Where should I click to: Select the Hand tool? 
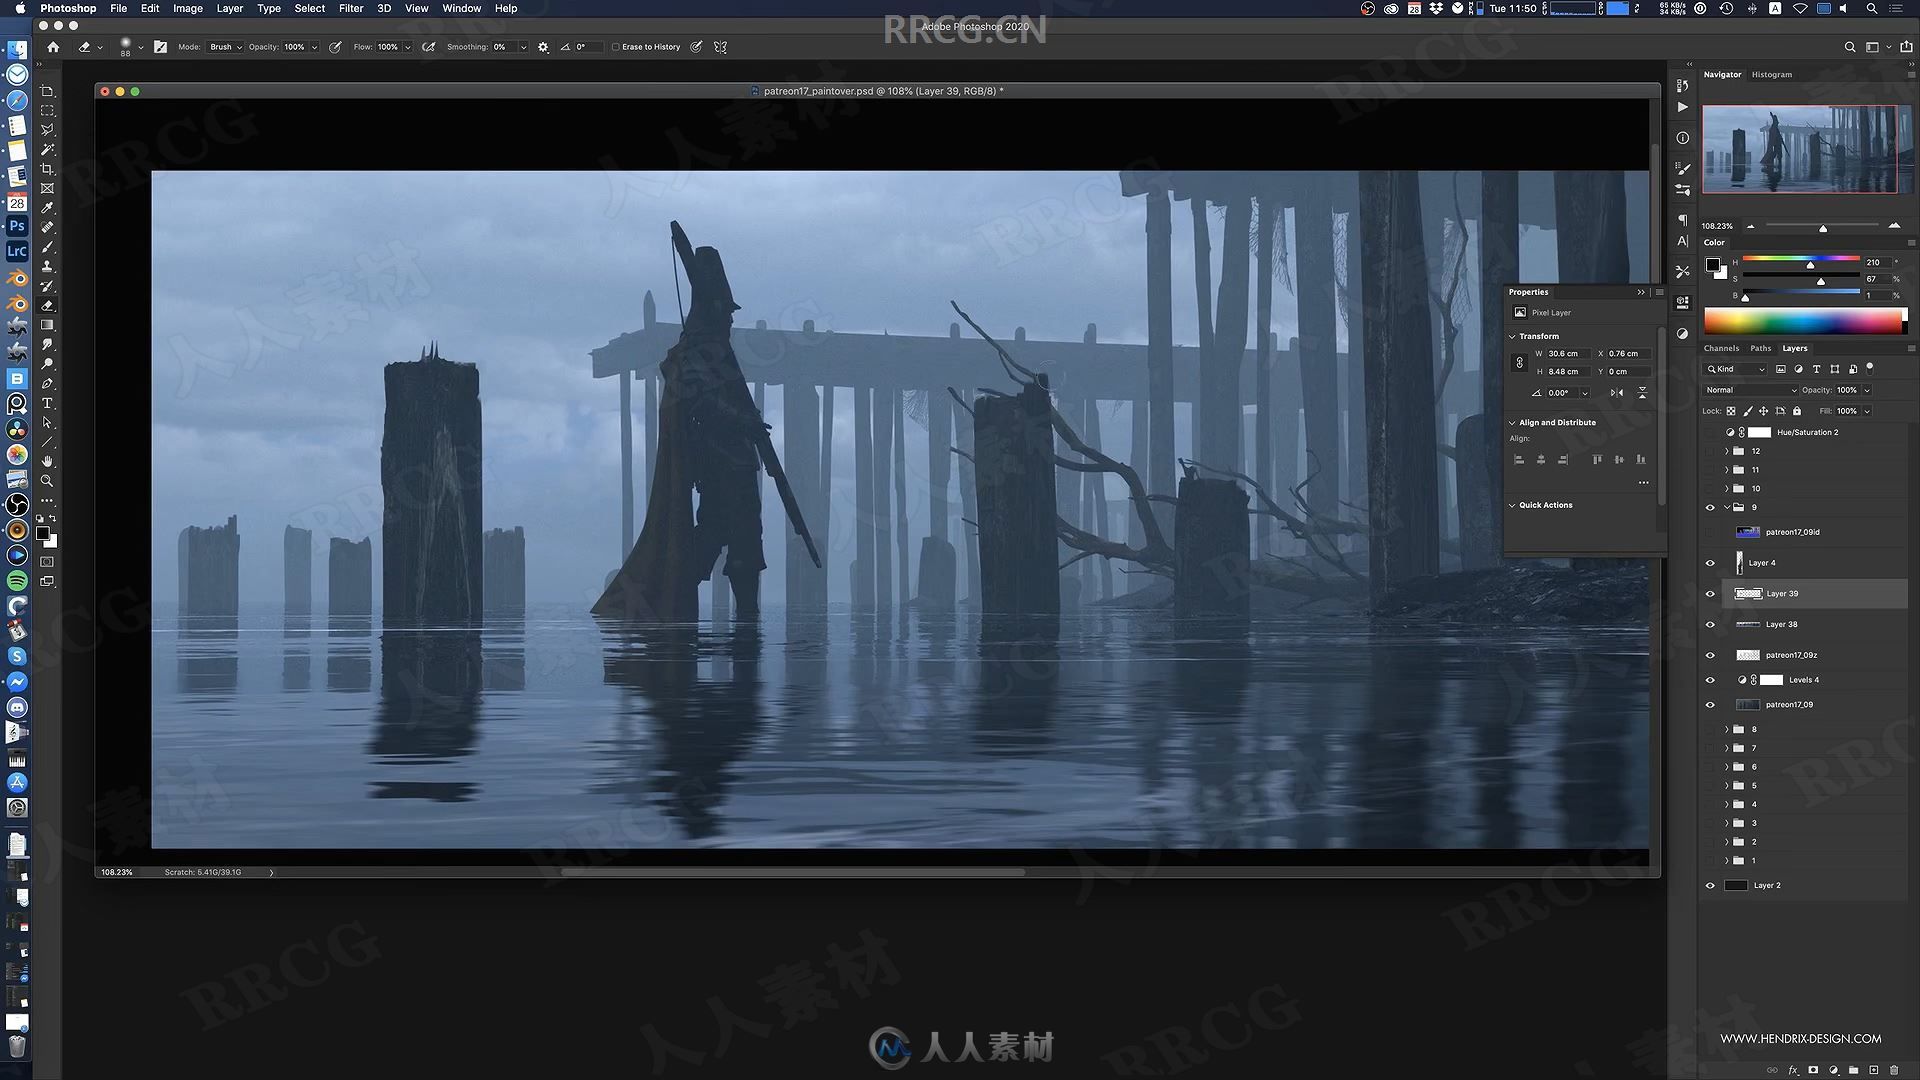tap(47, 461)
